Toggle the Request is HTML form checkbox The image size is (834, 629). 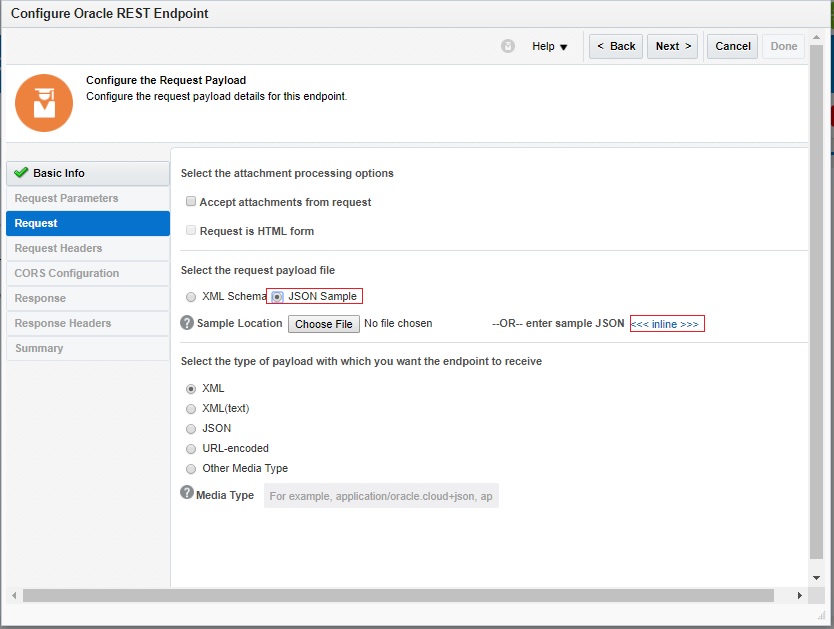[191, 230]
